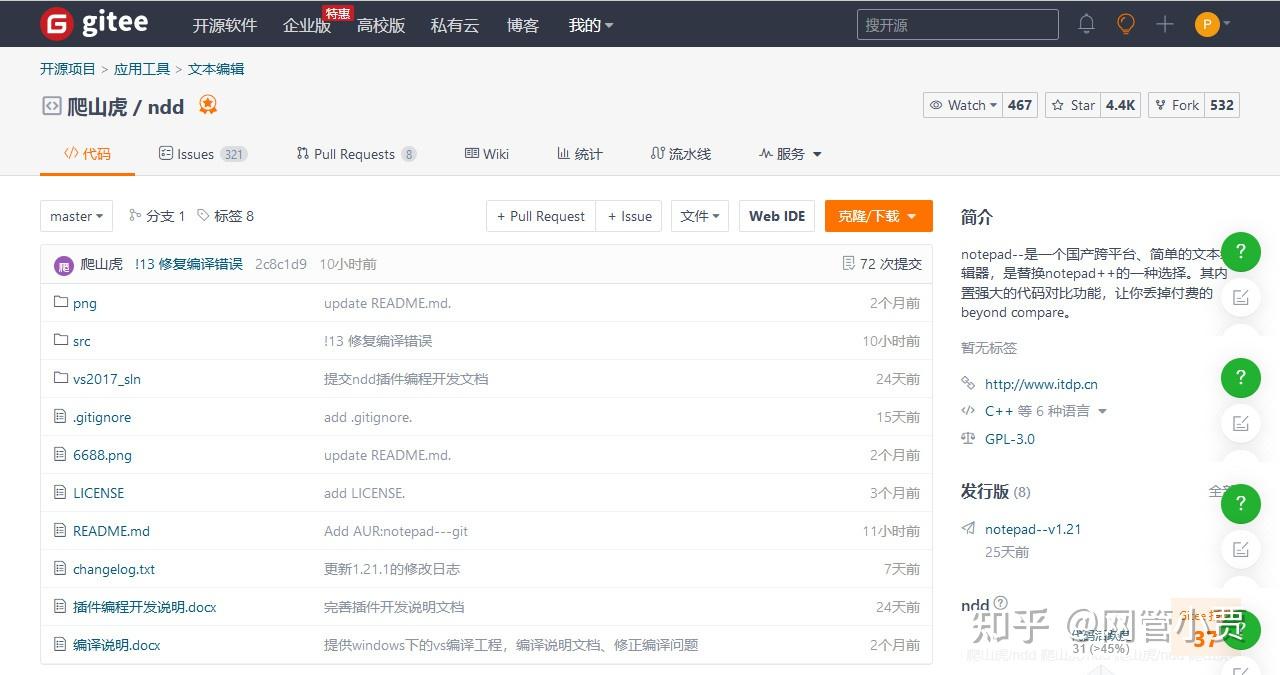Click the src folder icon

(x=61, y=340)
